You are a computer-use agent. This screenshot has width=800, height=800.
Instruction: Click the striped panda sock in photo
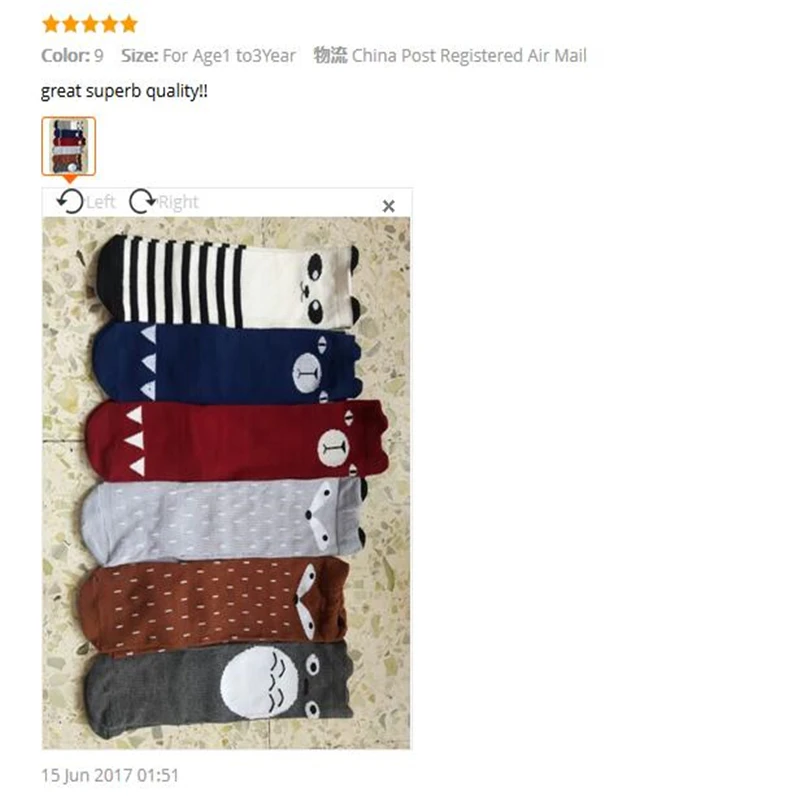(228, 282)
